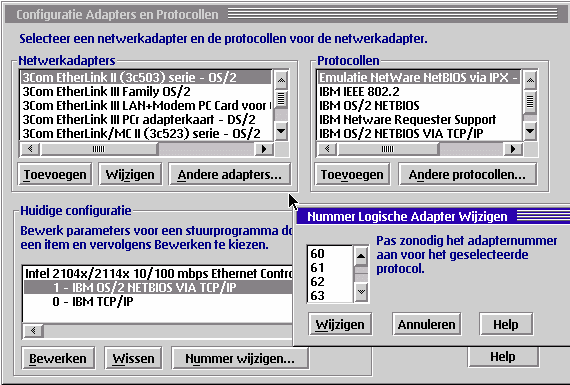Click the Bewerken button

58,358
